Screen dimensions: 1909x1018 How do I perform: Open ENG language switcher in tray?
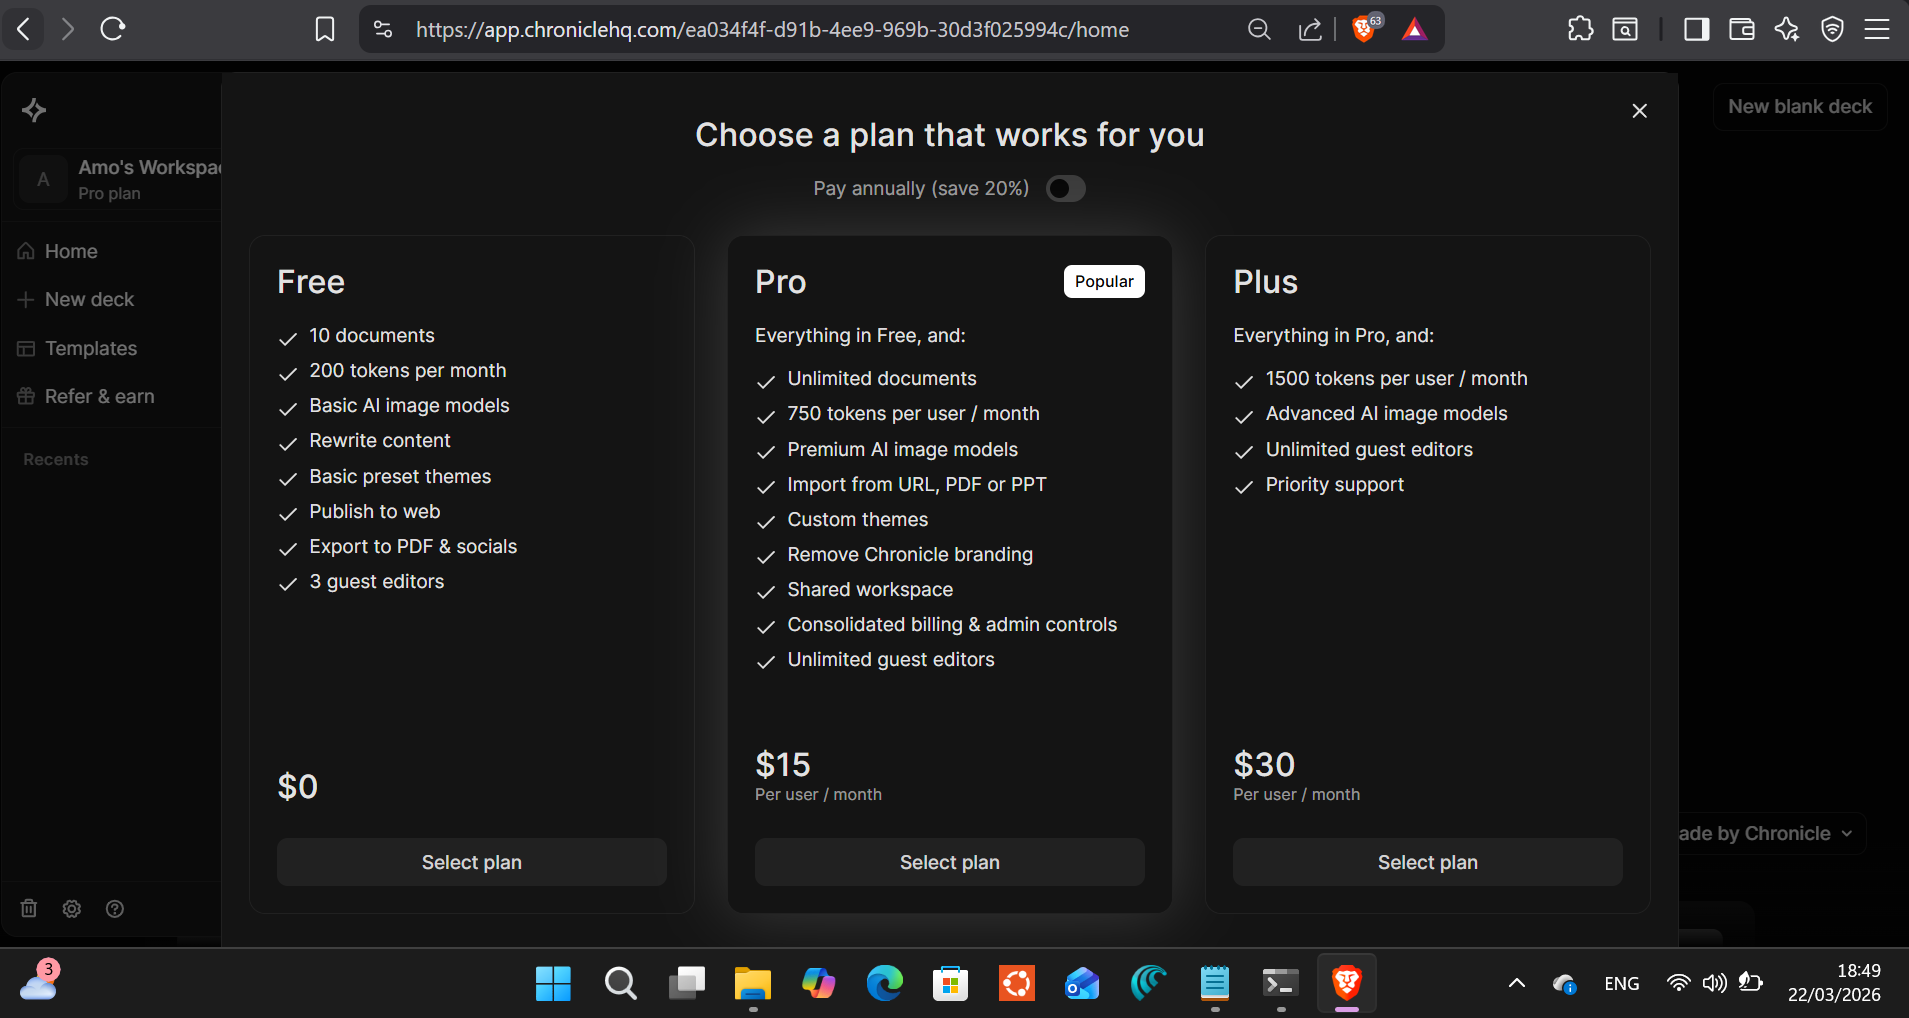1621,983
